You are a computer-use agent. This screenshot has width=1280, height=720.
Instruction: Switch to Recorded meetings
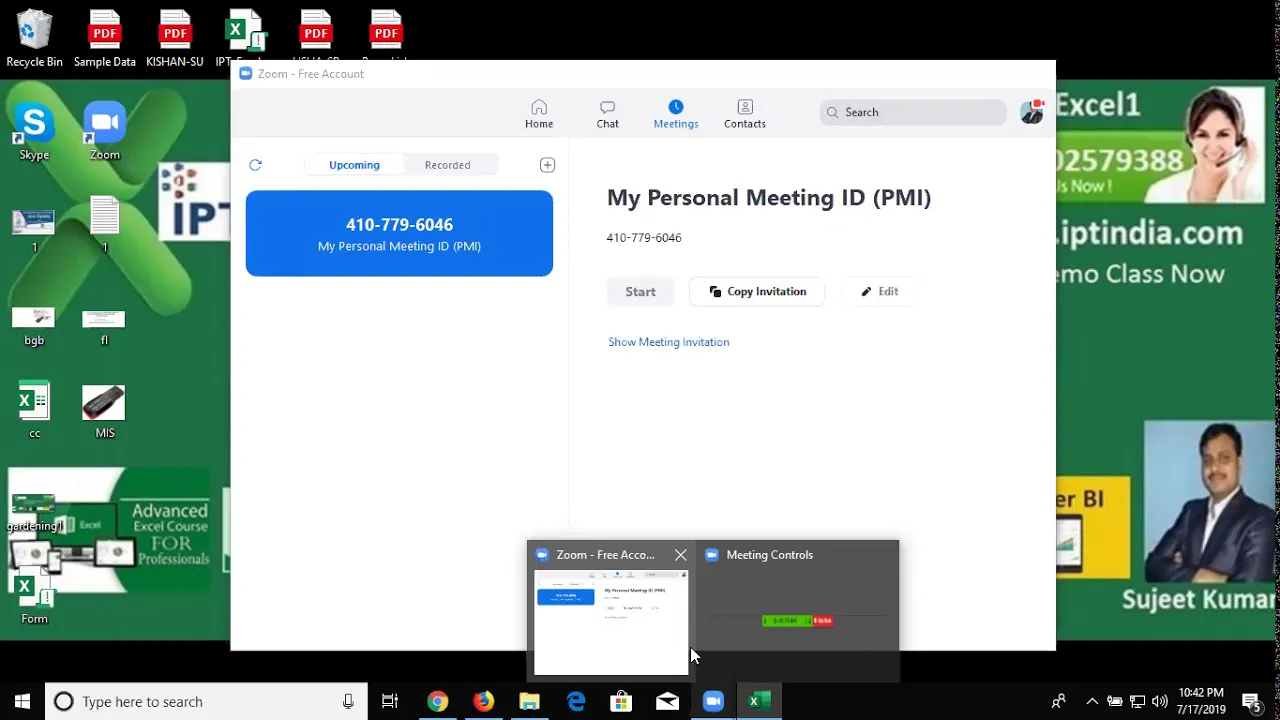coord(447,165)
